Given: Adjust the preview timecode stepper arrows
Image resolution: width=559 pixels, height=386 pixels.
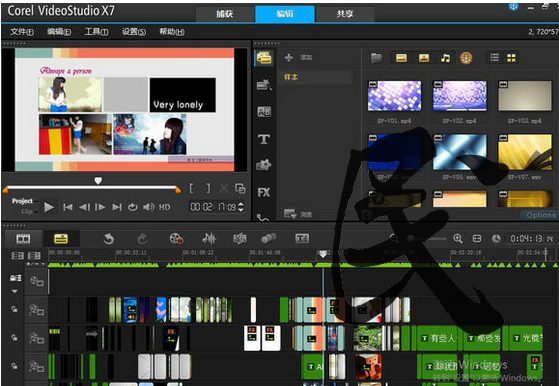Looking at the screenshot, I should coord(241,207).
